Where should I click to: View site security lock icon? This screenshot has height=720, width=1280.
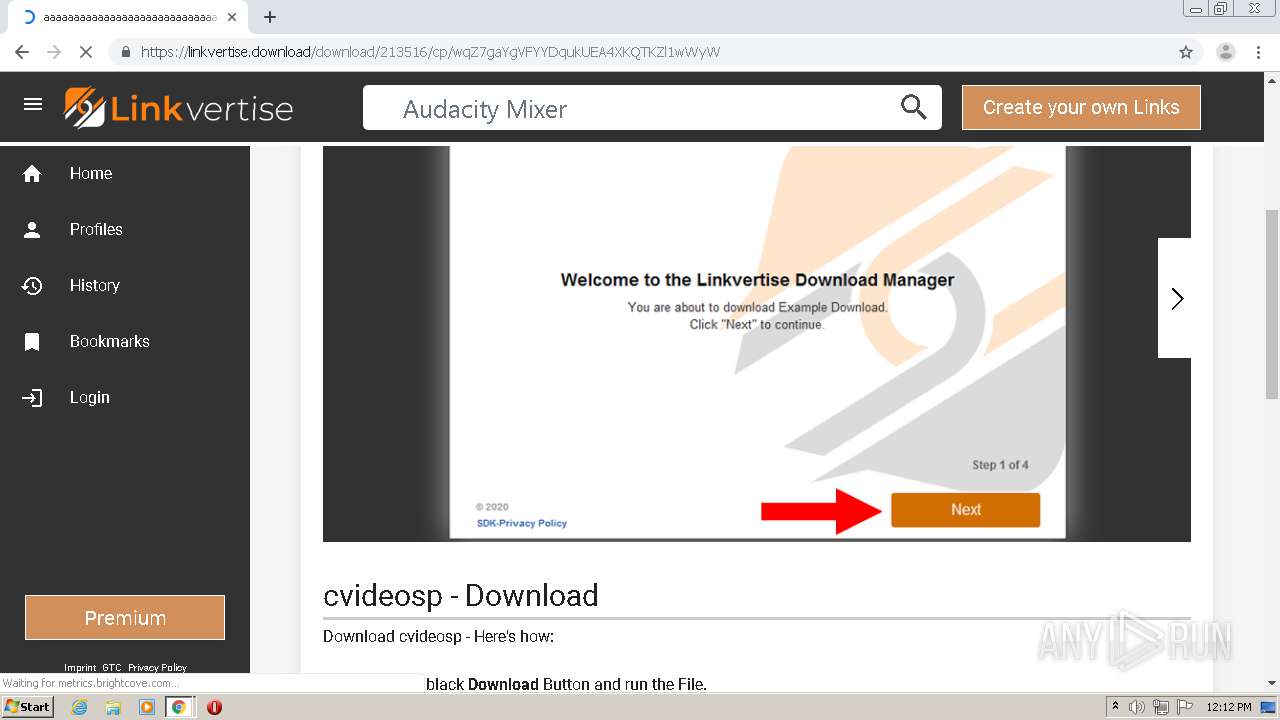(x=125, y=52)
